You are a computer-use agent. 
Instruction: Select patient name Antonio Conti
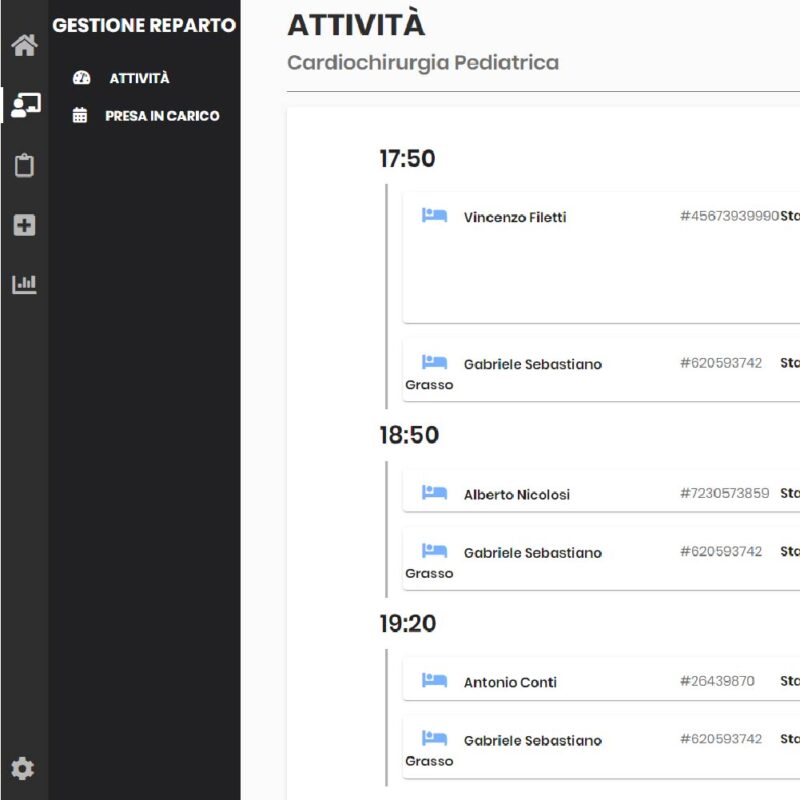click(510, 682)
